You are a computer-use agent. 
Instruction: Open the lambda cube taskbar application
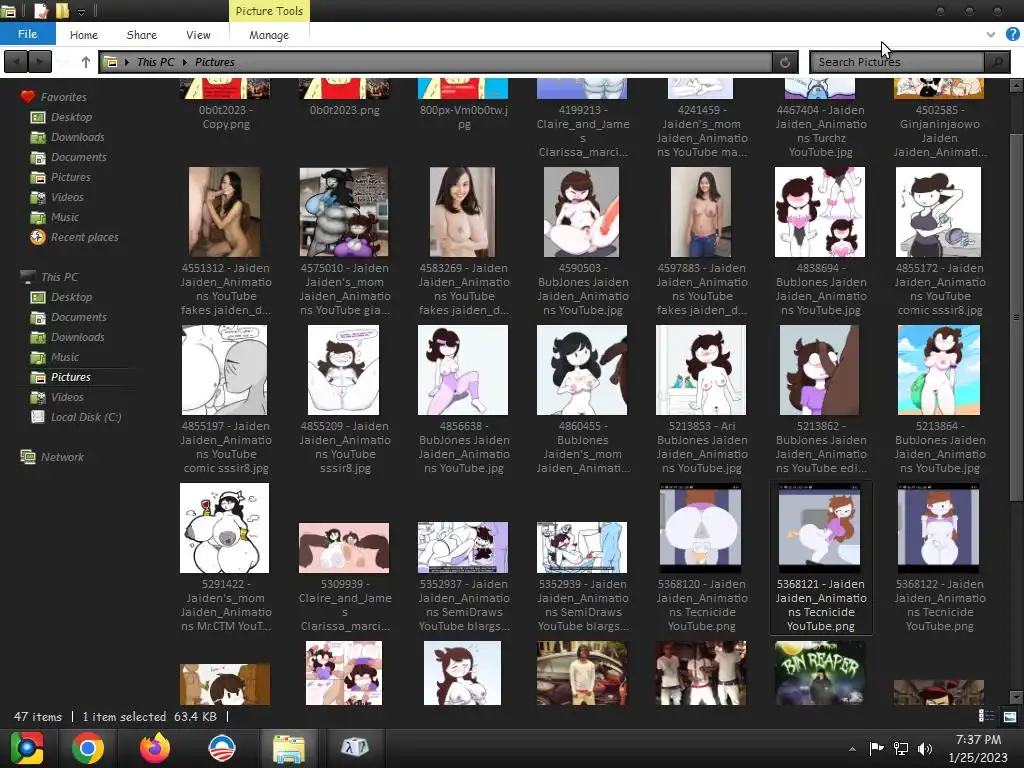(355, 746)
